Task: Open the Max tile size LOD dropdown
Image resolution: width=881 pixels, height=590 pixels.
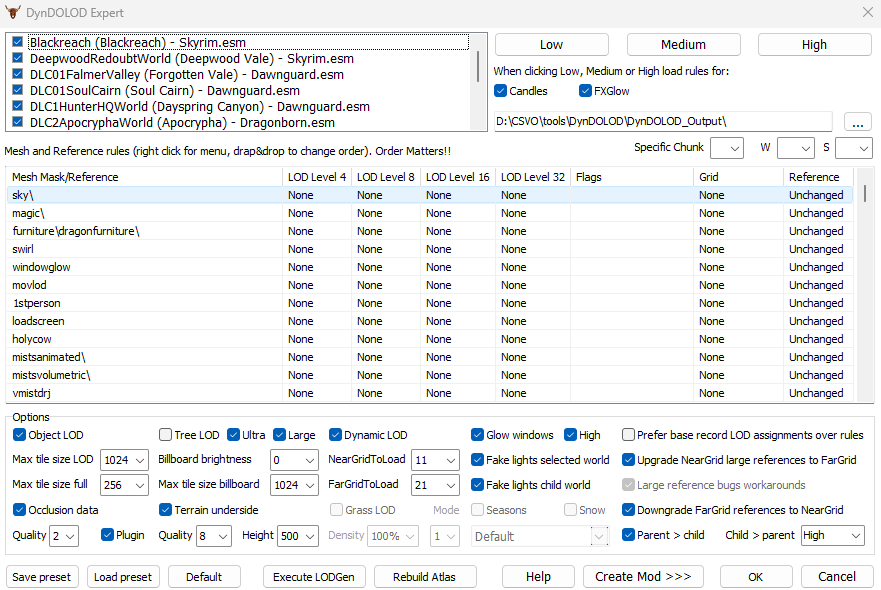Action: pyautogui.click(x=124, y=460)
